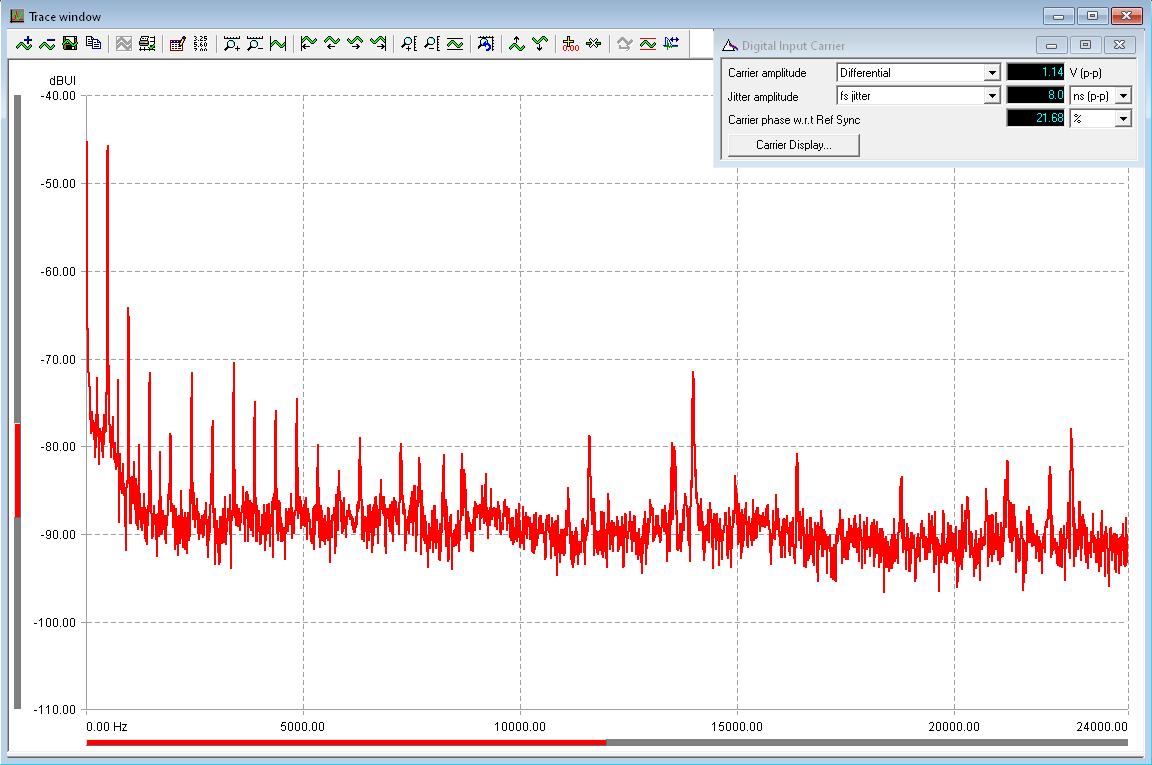The image size is (1152, 765).
Task: Expand the ns (p-p) units dropdown
Action: tap(1122, 96)
